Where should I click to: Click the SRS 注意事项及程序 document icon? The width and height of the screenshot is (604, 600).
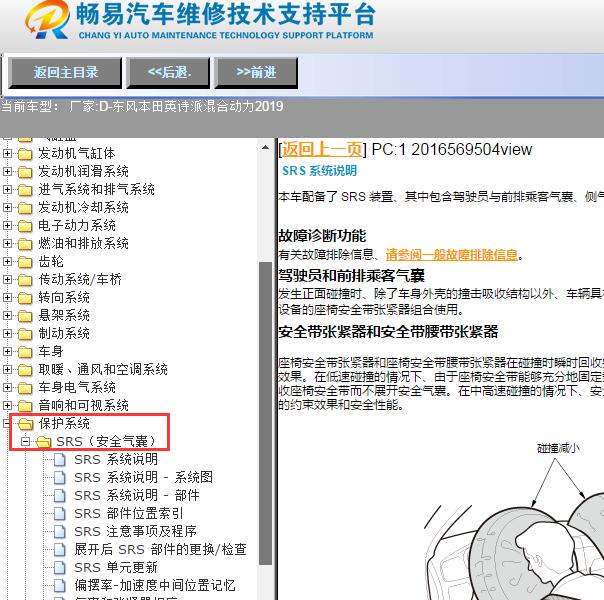tap(60, 532)
